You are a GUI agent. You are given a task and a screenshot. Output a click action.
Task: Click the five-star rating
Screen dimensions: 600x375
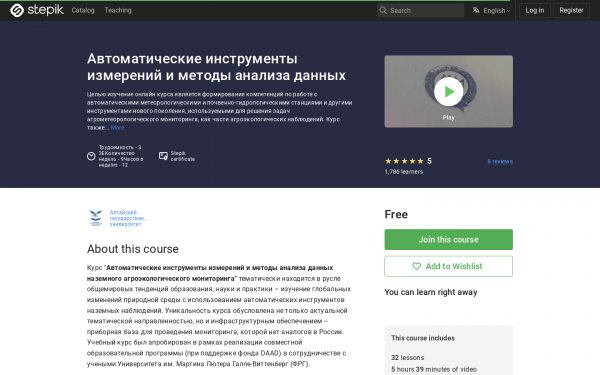(404, 161)
